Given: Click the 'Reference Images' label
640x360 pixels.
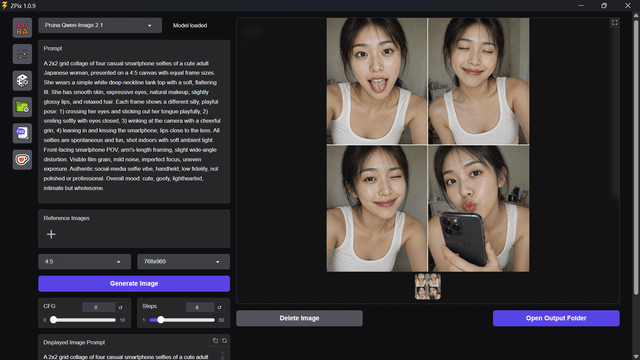Looking at the screenshot, I should [x=67, y=218].
